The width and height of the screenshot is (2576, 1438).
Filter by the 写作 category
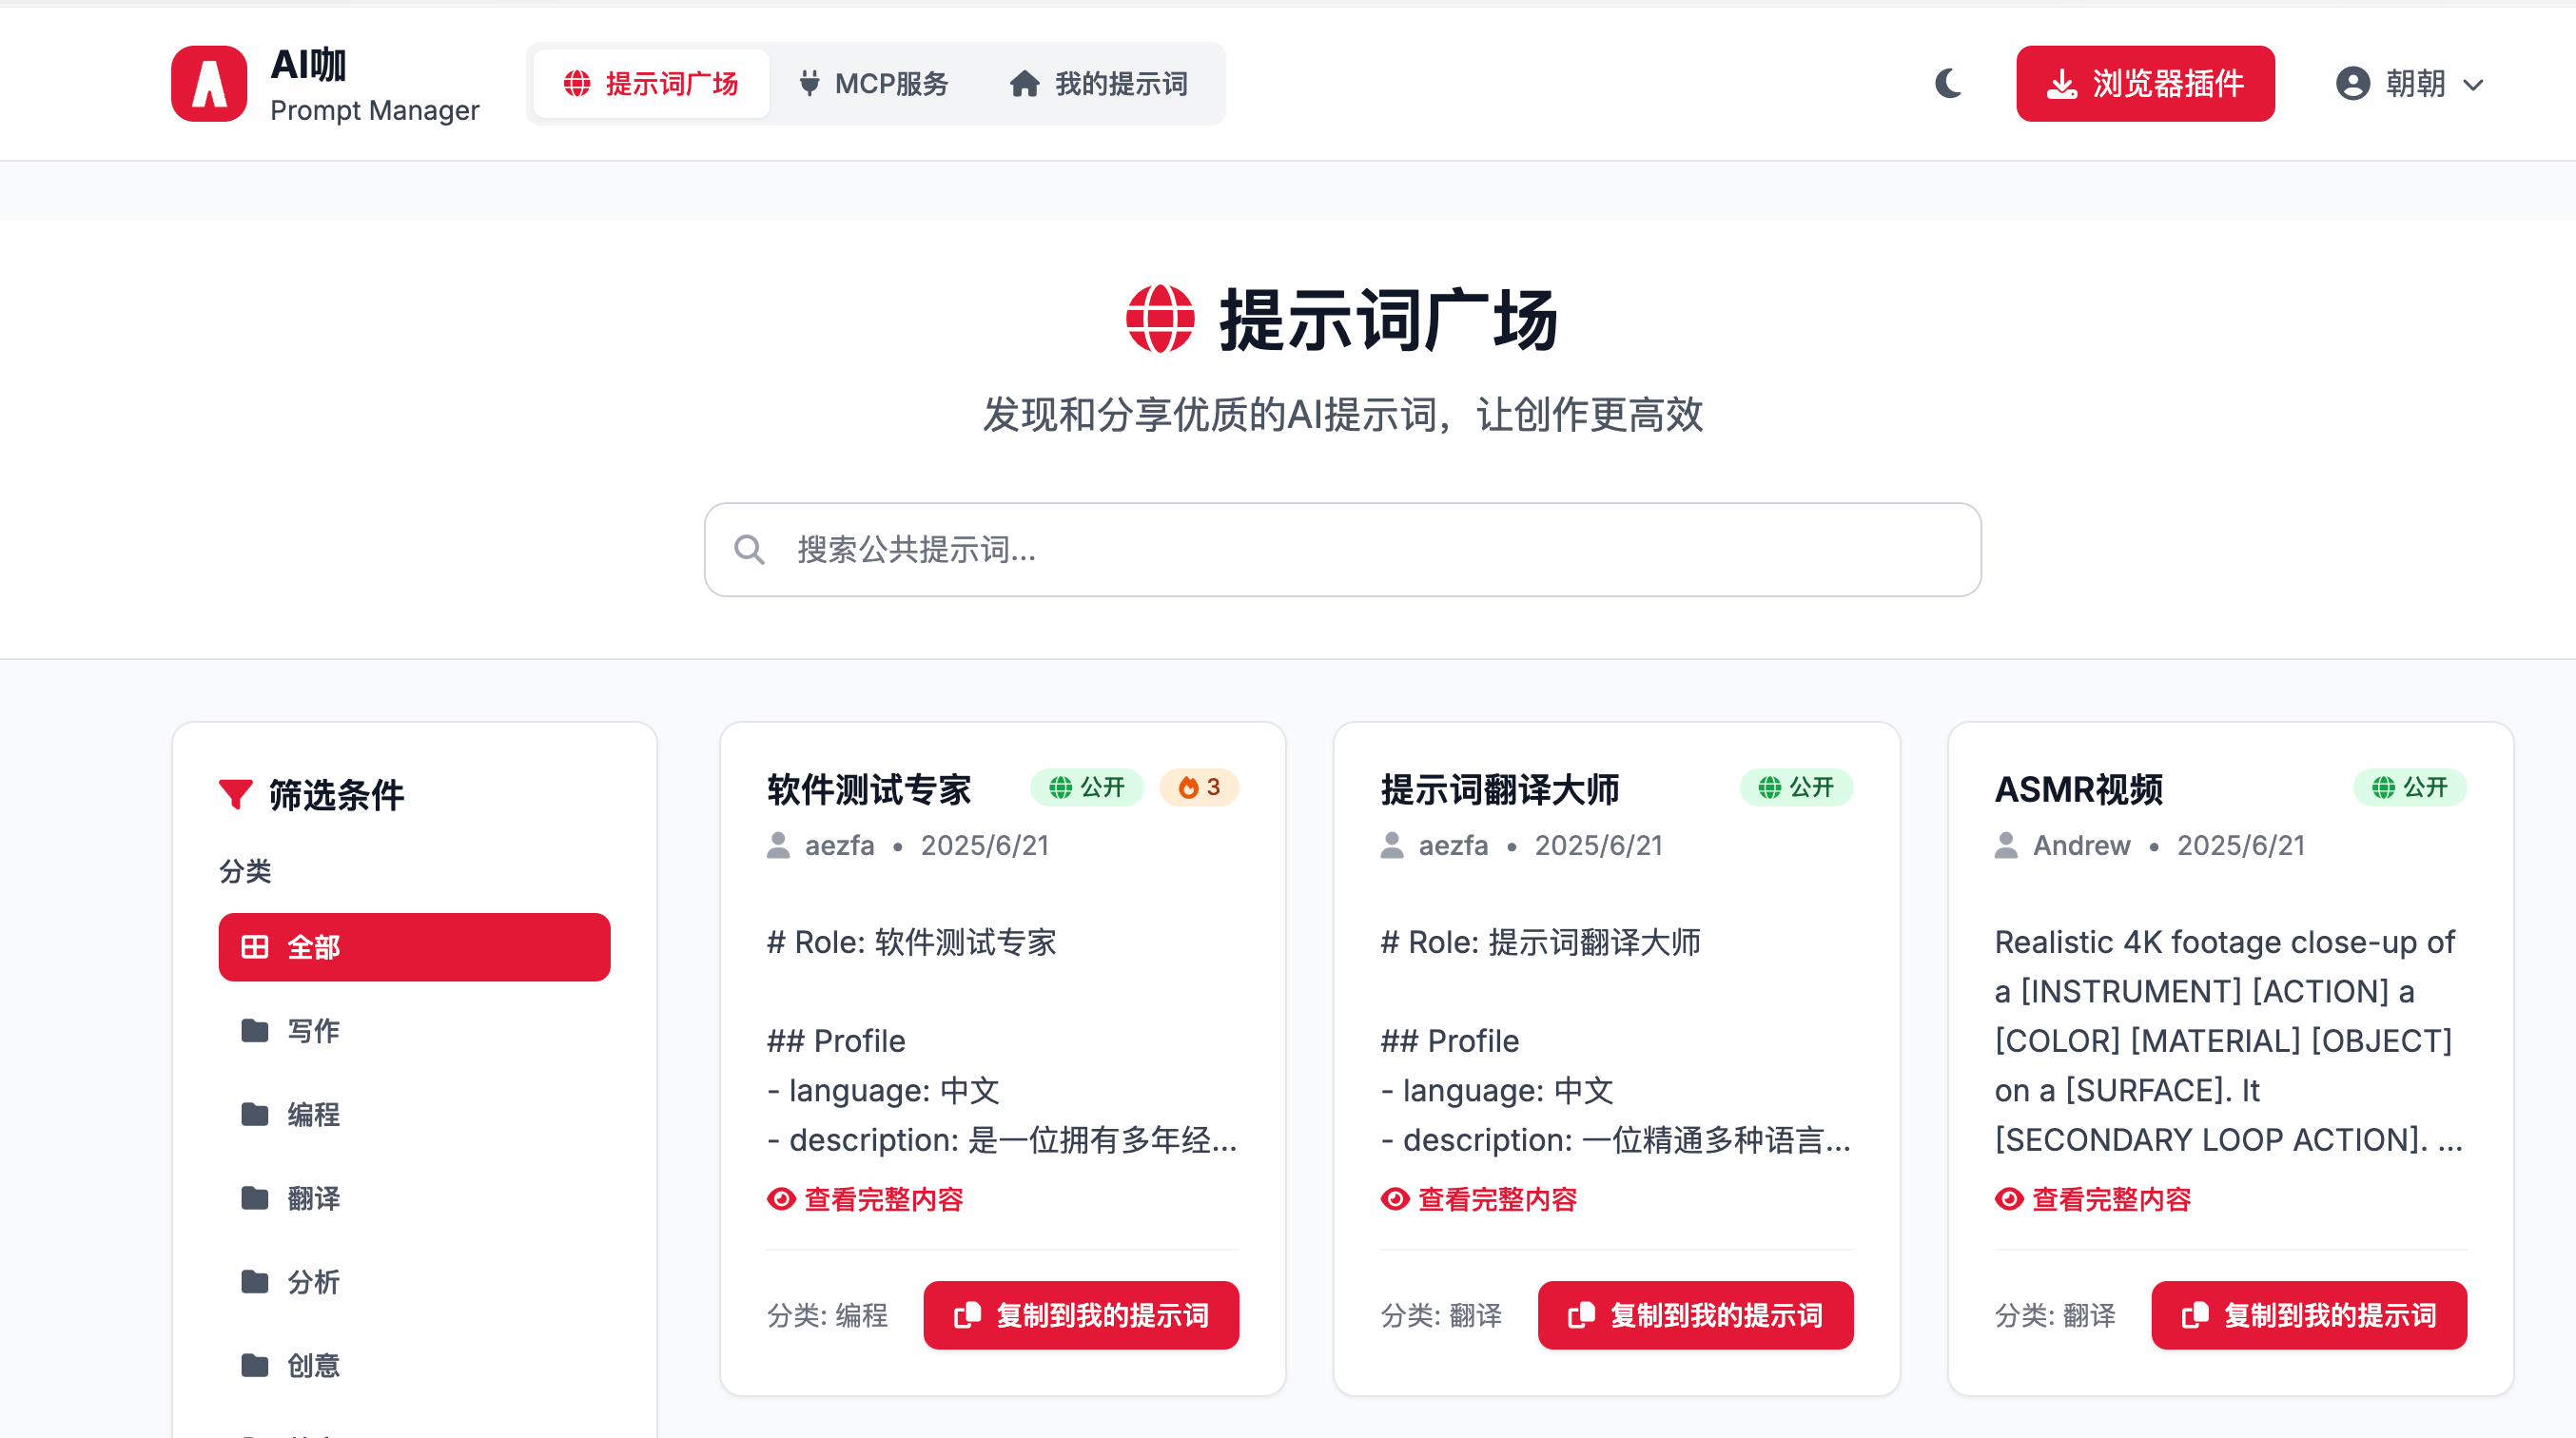pos(414,1030)
